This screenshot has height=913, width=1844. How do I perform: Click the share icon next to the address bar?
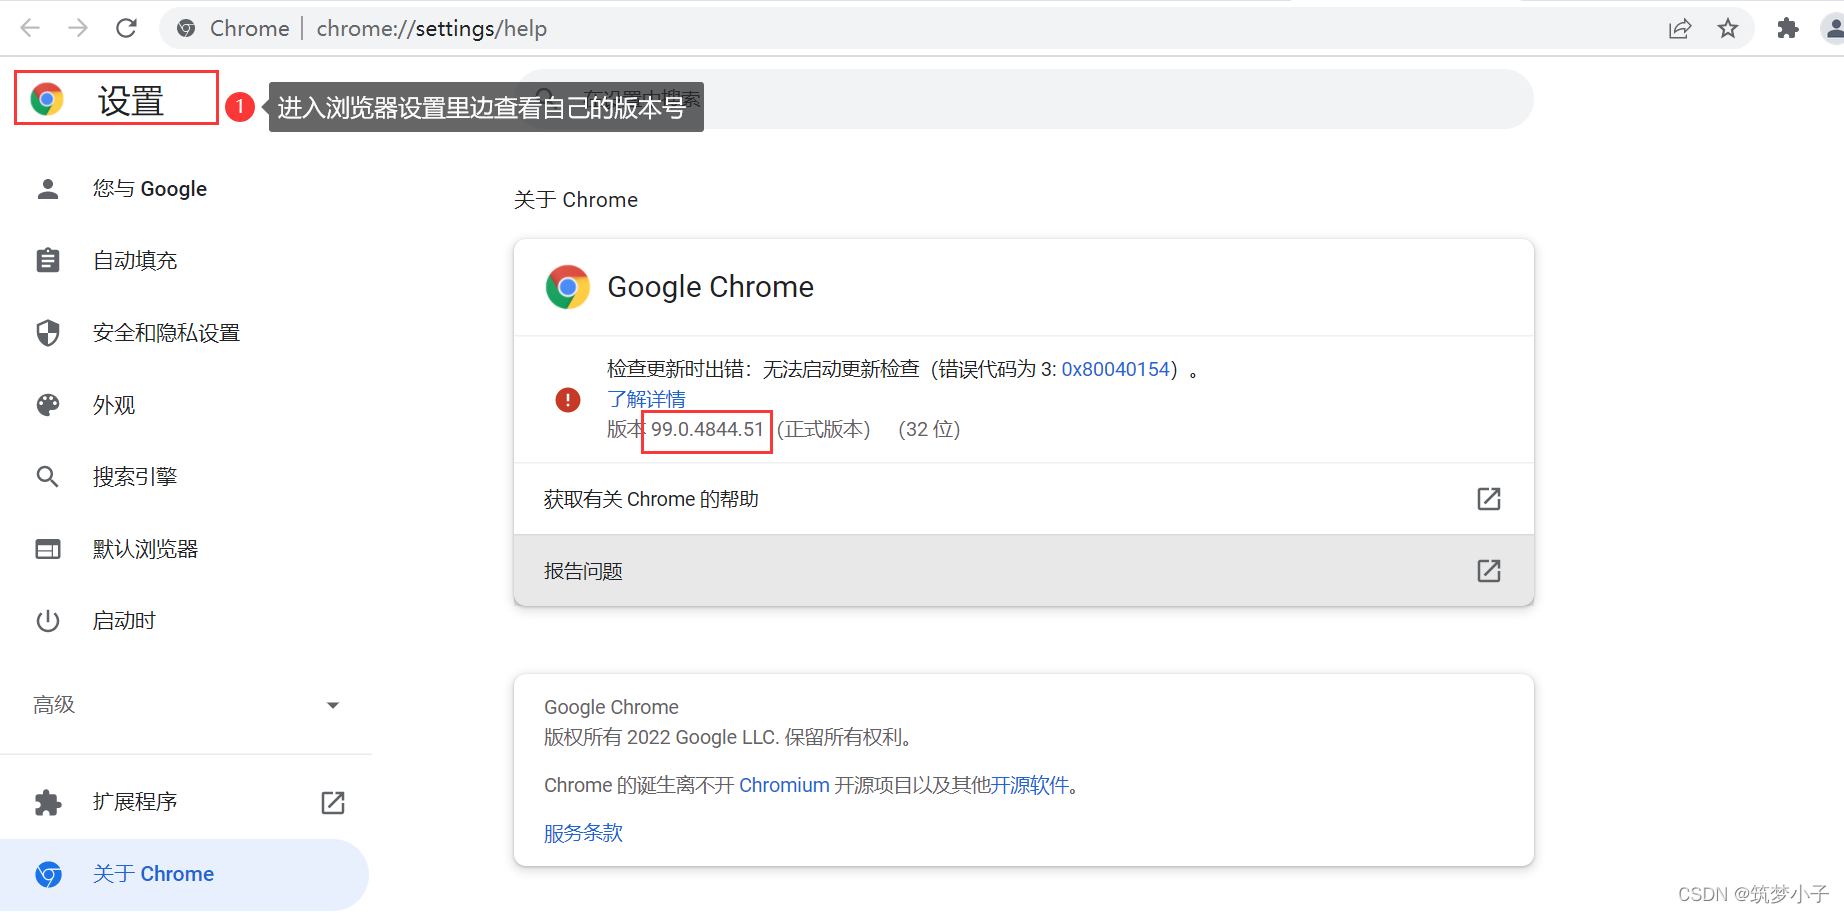pos(1680,28)
